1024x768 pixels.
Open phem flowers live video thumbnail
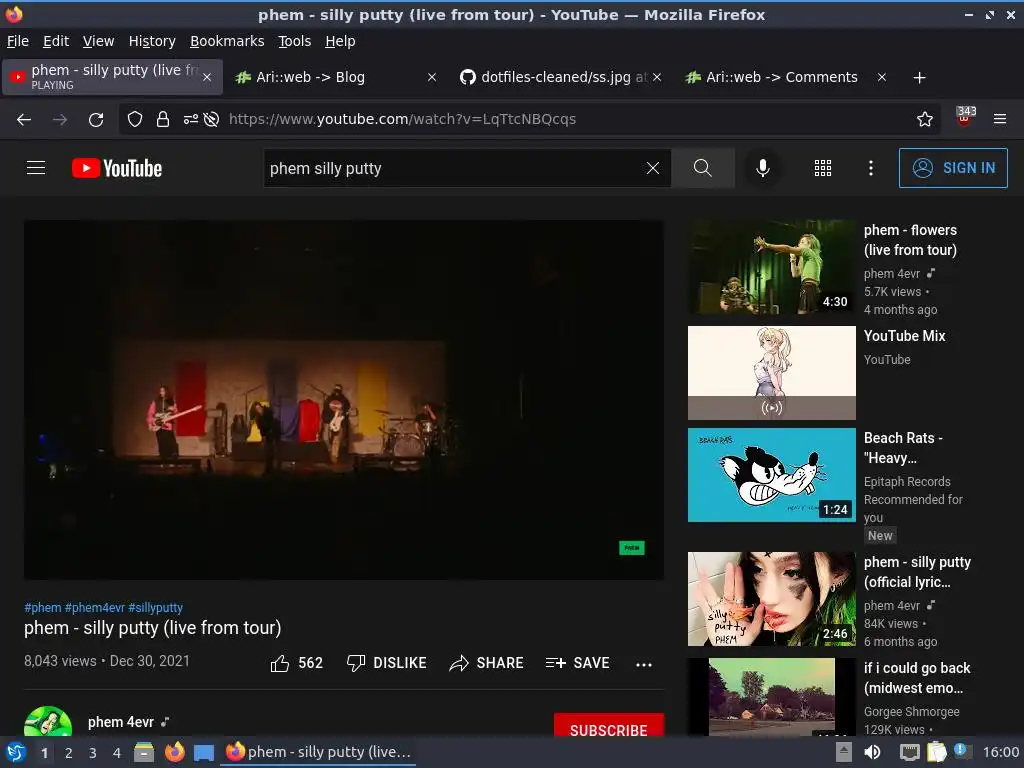point(771,267)
